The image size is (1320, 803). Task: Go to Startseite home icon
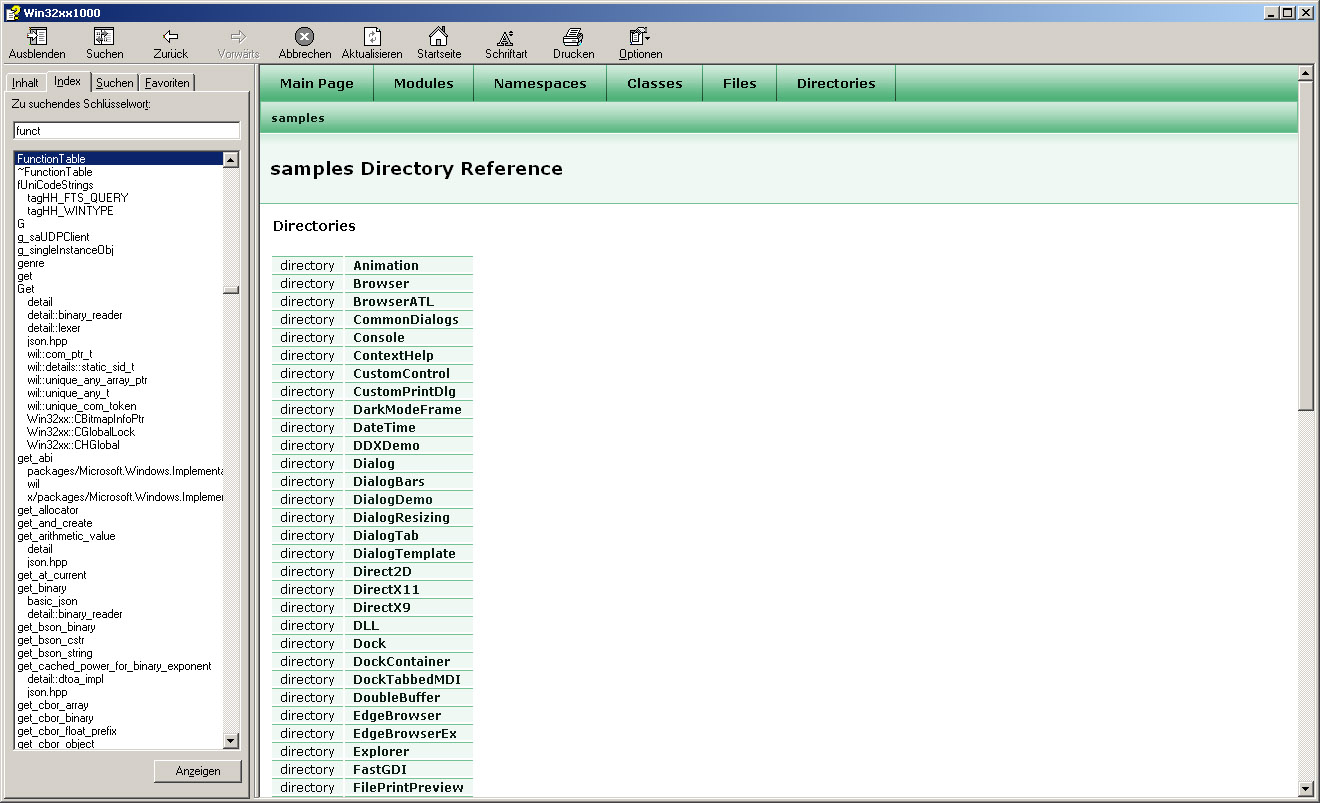438,37
